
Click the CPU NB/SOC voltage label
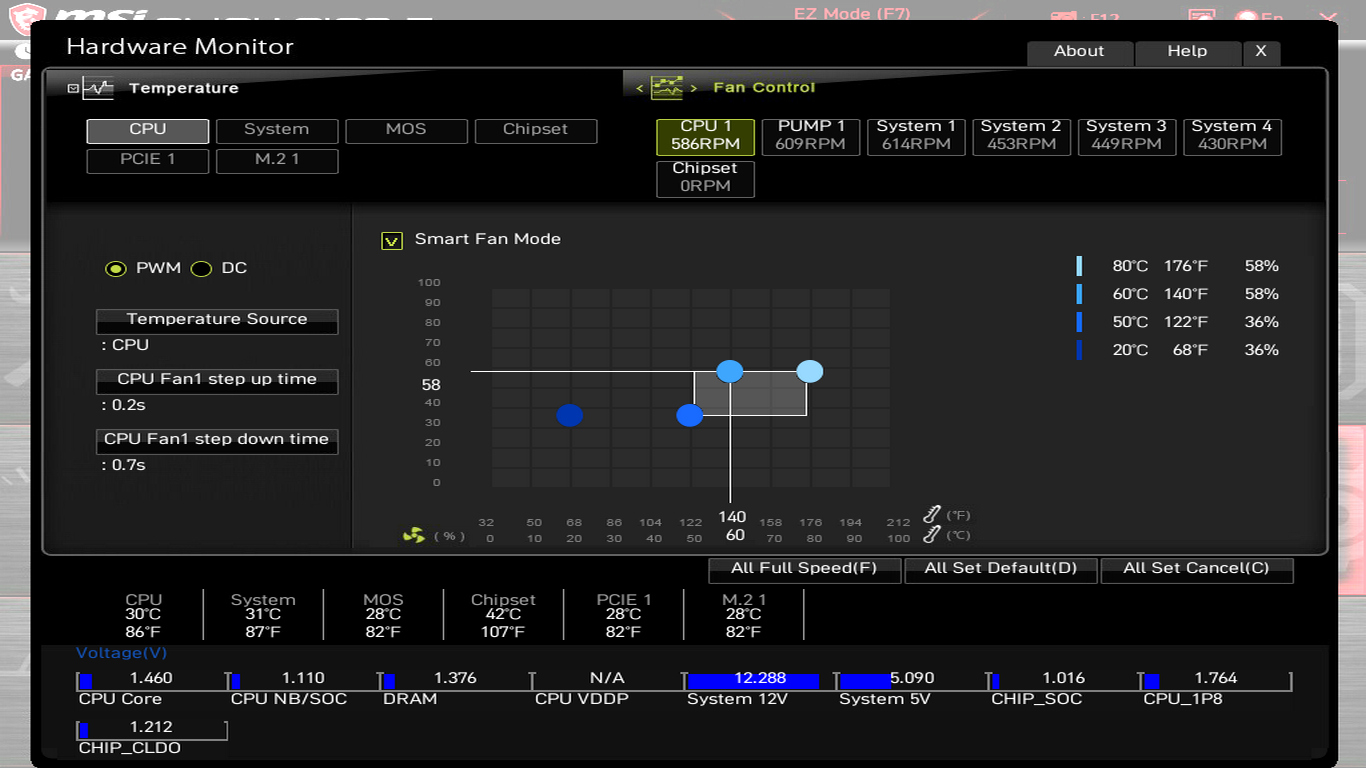tap(289, 699)
